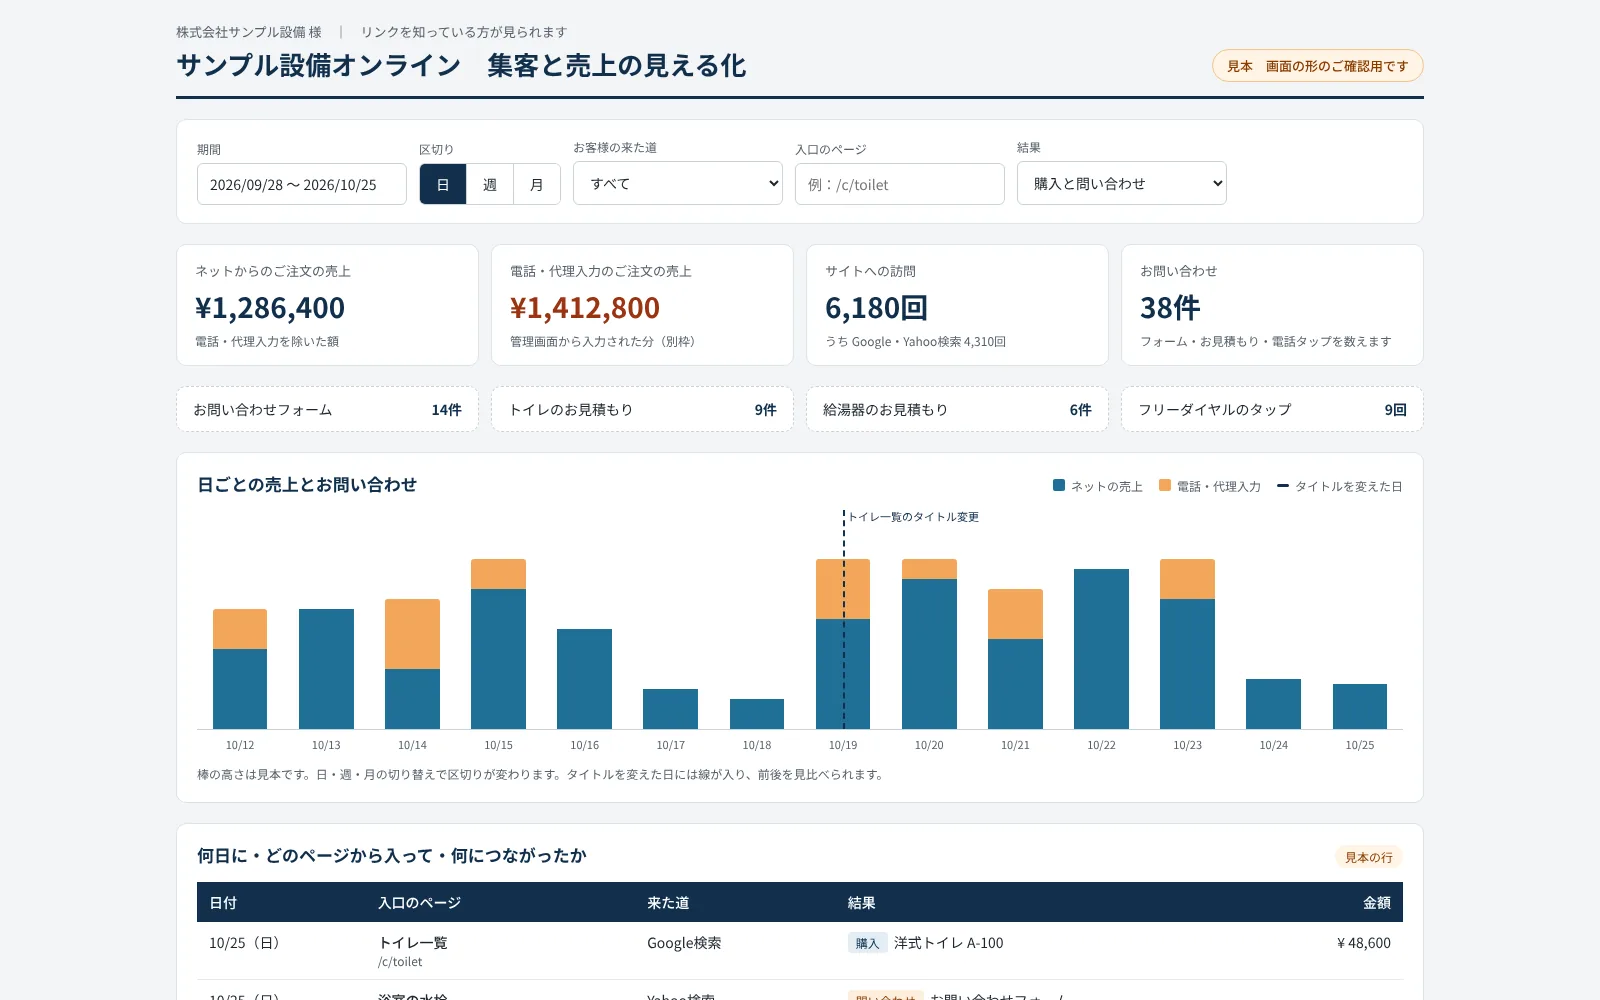Click the 購入 tag in the first table row
The height and width of the screenshot is (1000, 1600).
pos(867,943)
